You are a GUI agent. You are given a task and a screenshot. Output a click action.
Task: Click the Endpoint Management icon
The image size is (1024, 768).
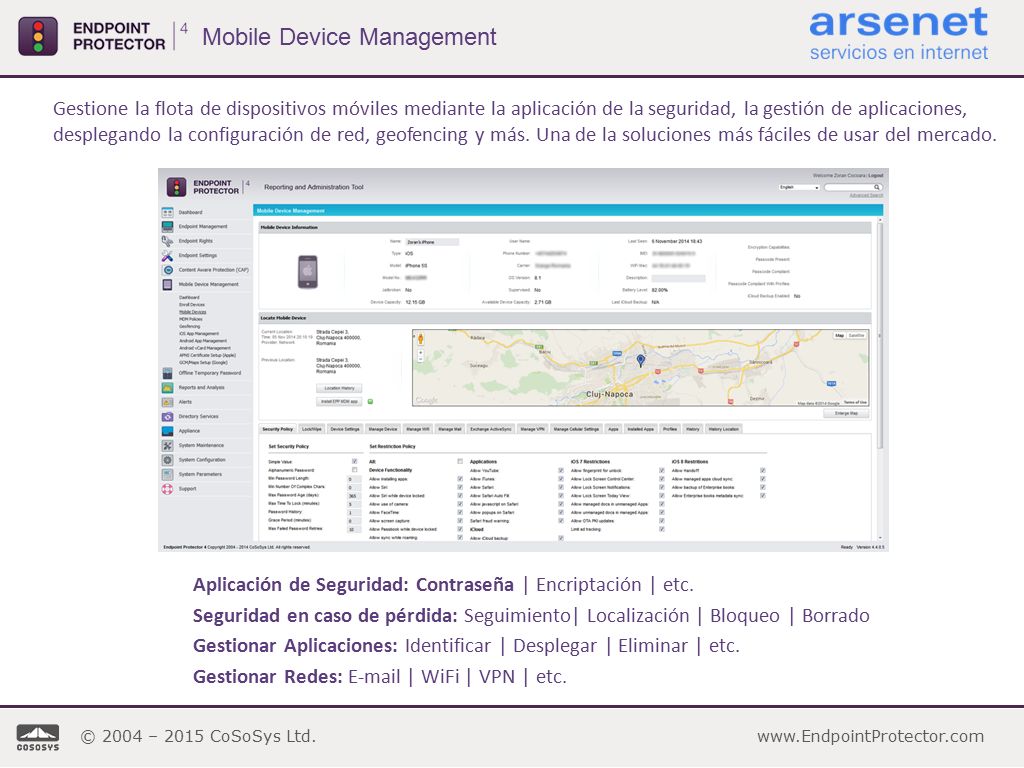pos(167,227)
